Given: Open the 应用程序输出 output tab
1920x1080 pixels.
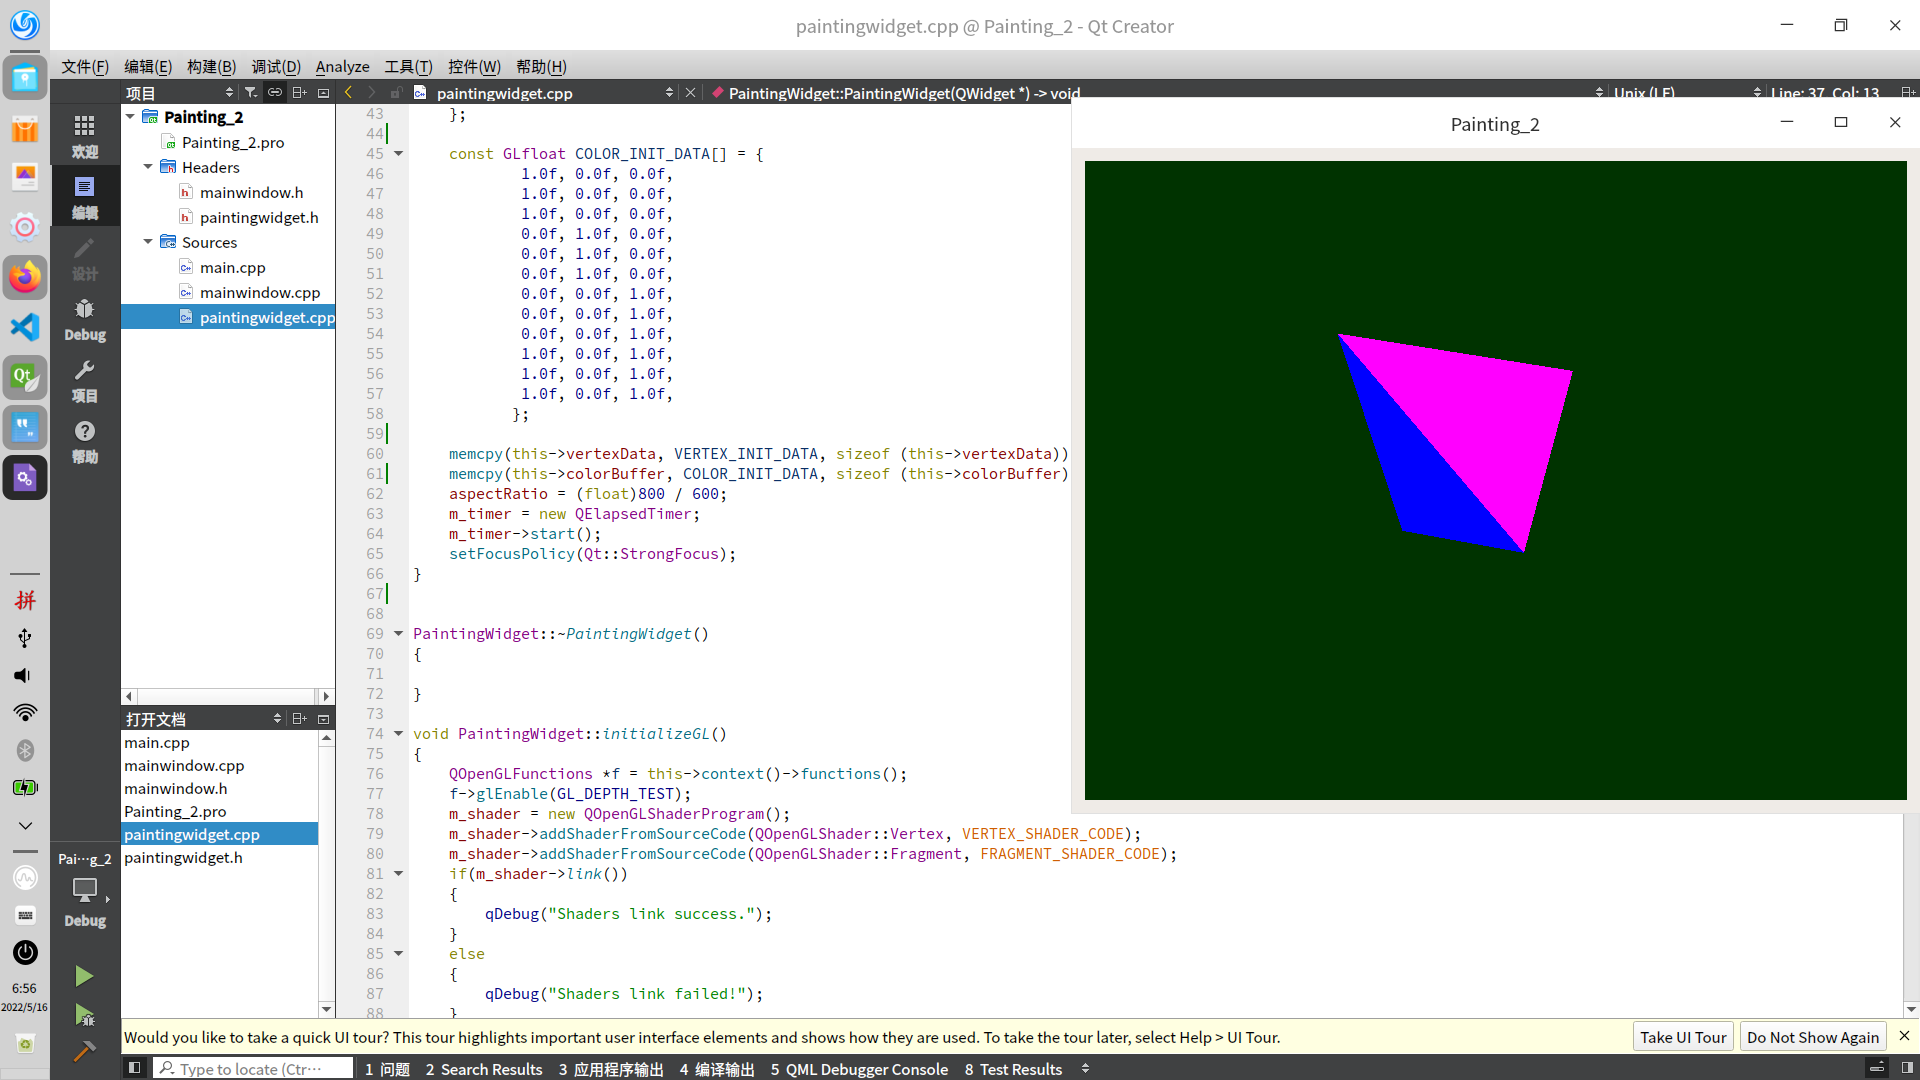Looking at the screenshot, I should (x=611, y=1069).
